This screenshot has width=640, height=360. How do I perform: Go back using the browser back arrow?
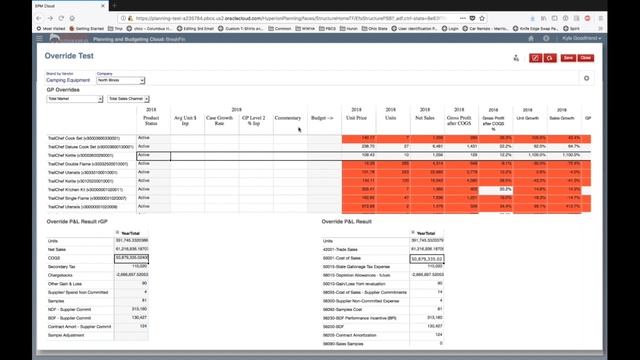tap(39, 18)
